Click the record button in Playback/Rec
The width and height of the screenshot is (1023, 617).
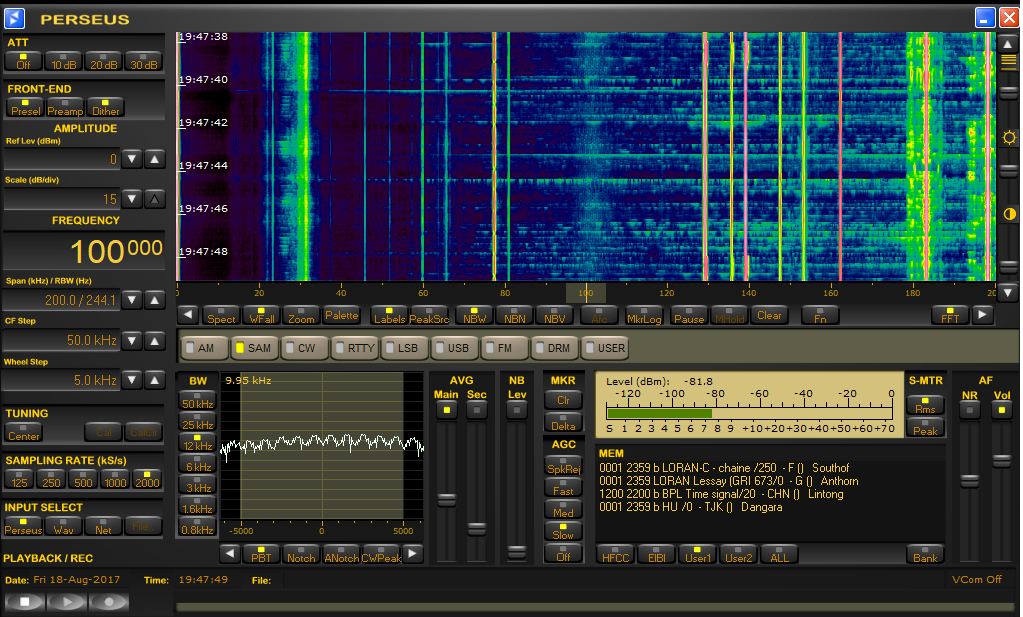[x=109, y=602]
